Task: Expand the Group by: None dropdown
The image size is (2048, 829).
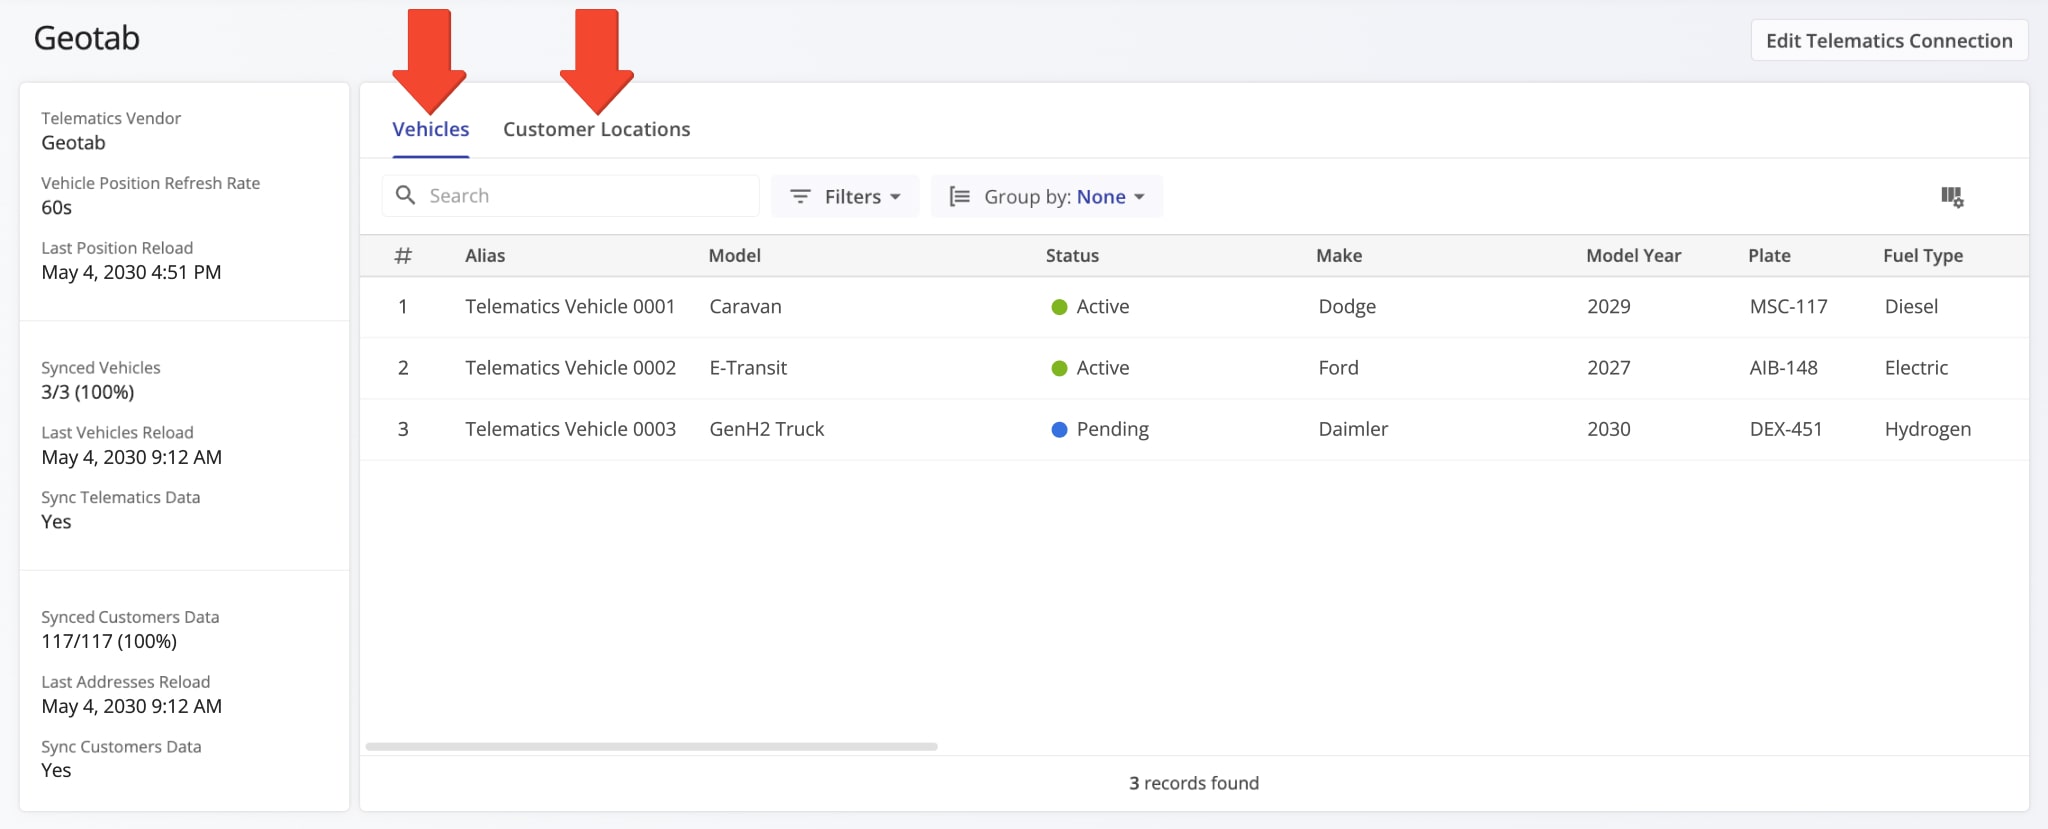Action: (1047, 197)
